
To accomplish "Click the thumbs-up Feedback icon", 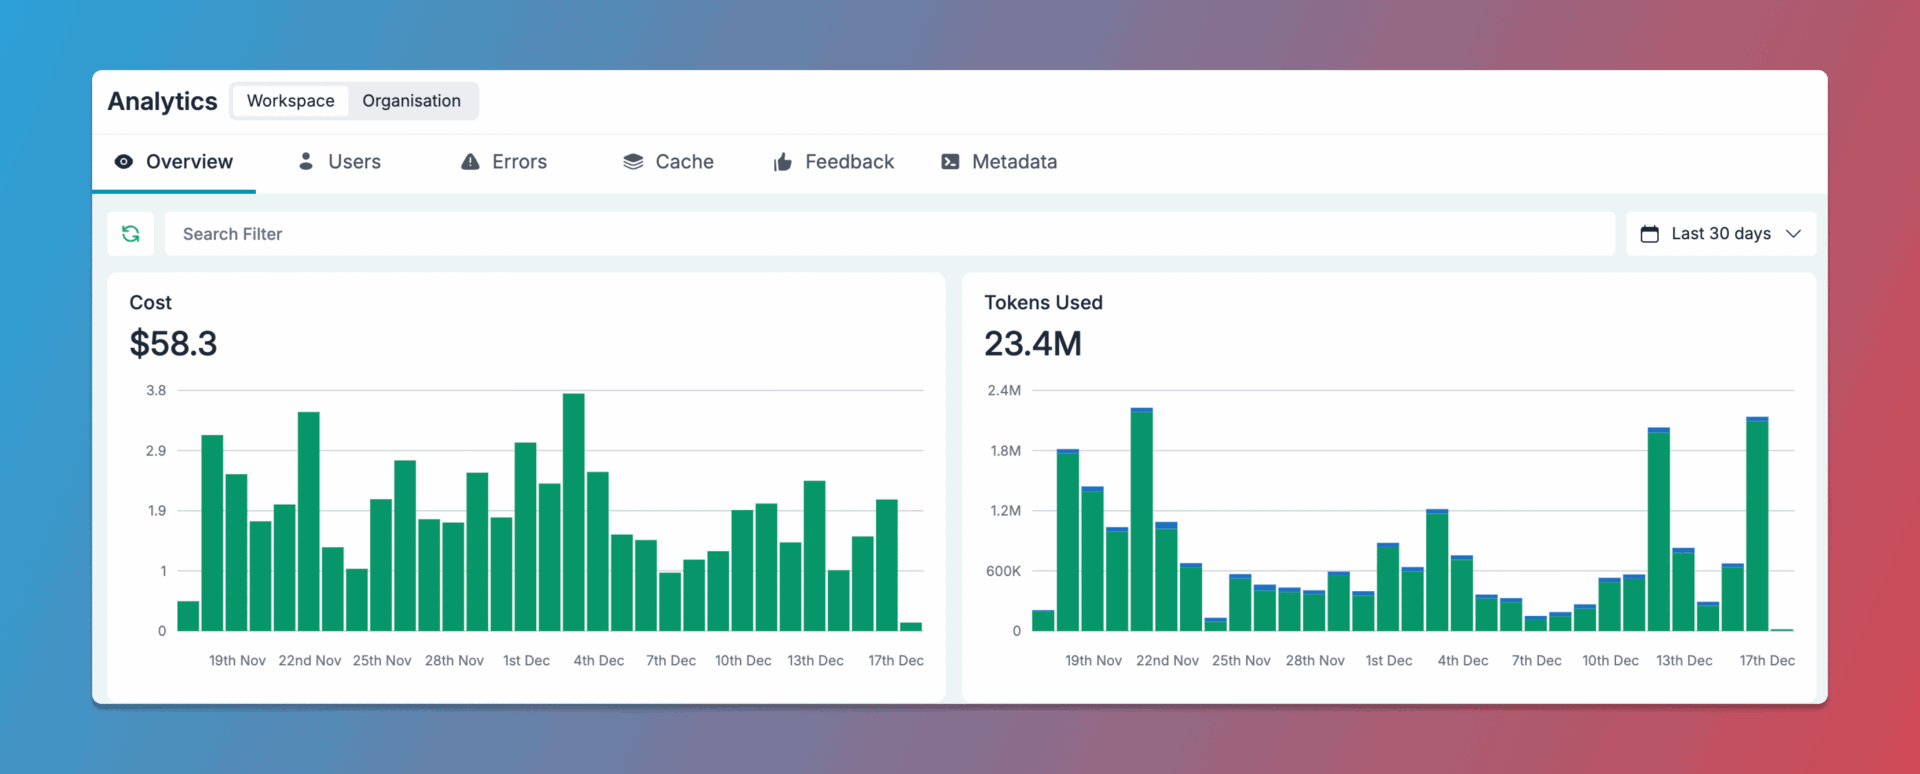I will (x=783, y=161).
